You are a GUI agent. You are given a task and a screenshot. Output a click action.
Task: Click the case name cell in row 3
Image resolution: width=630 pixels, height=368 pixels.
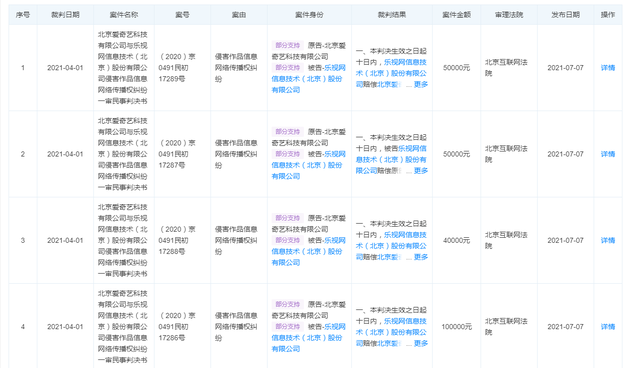(123, 241)
